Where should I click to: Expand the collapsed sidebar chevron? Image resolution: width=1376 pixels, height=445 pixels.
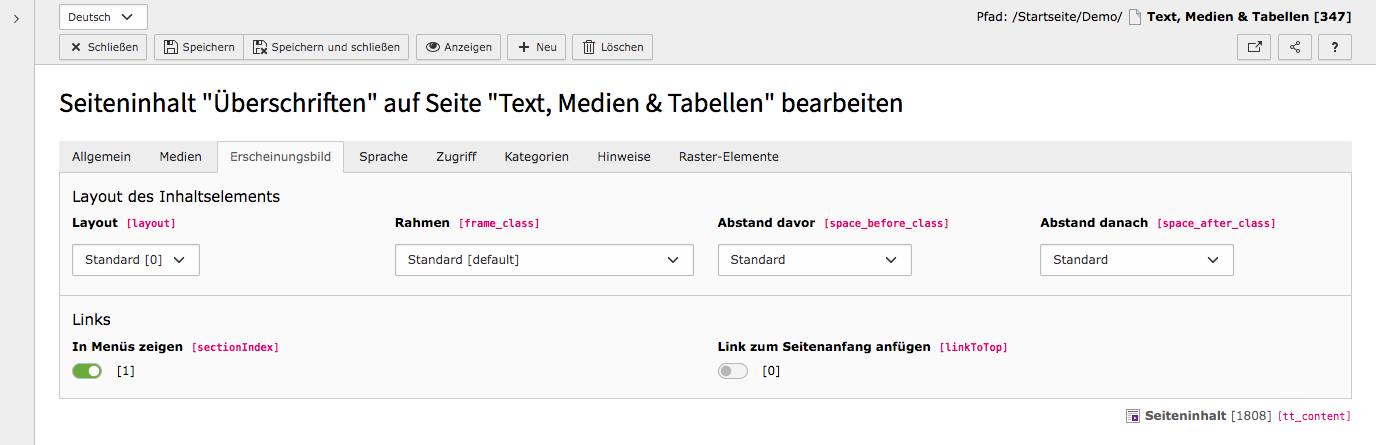16,18
